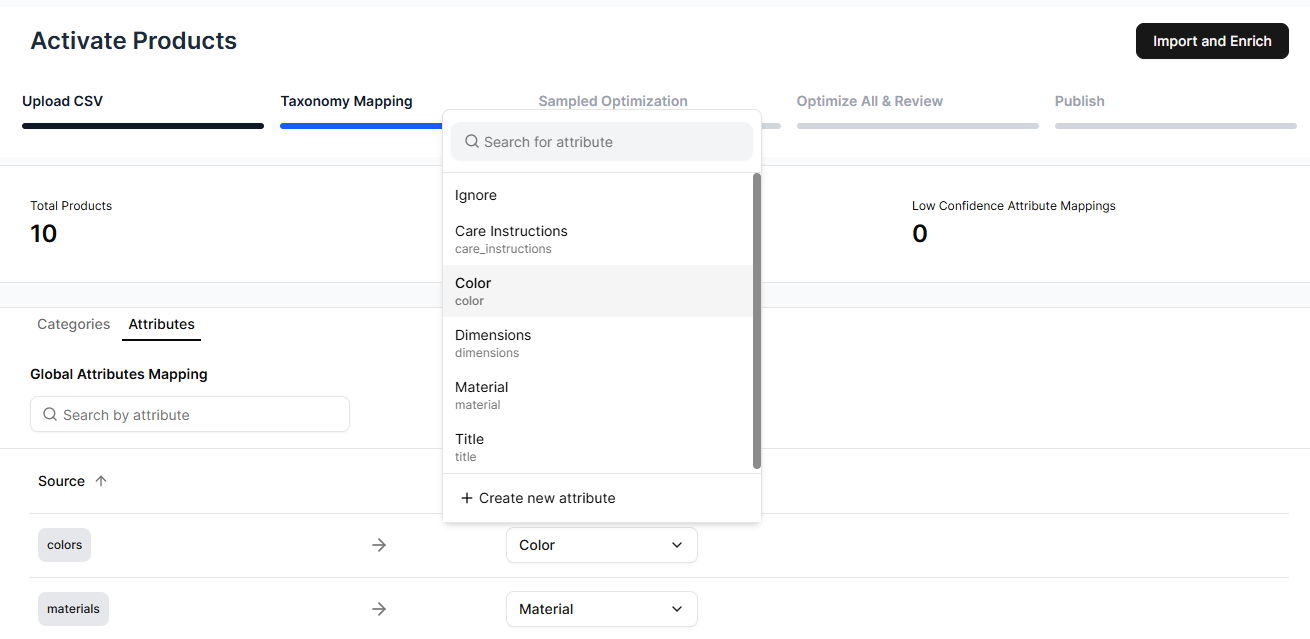Click the mapping arrow on the colors row
The height and width of the screenshot is (639, 1310).
pos(379,545)
